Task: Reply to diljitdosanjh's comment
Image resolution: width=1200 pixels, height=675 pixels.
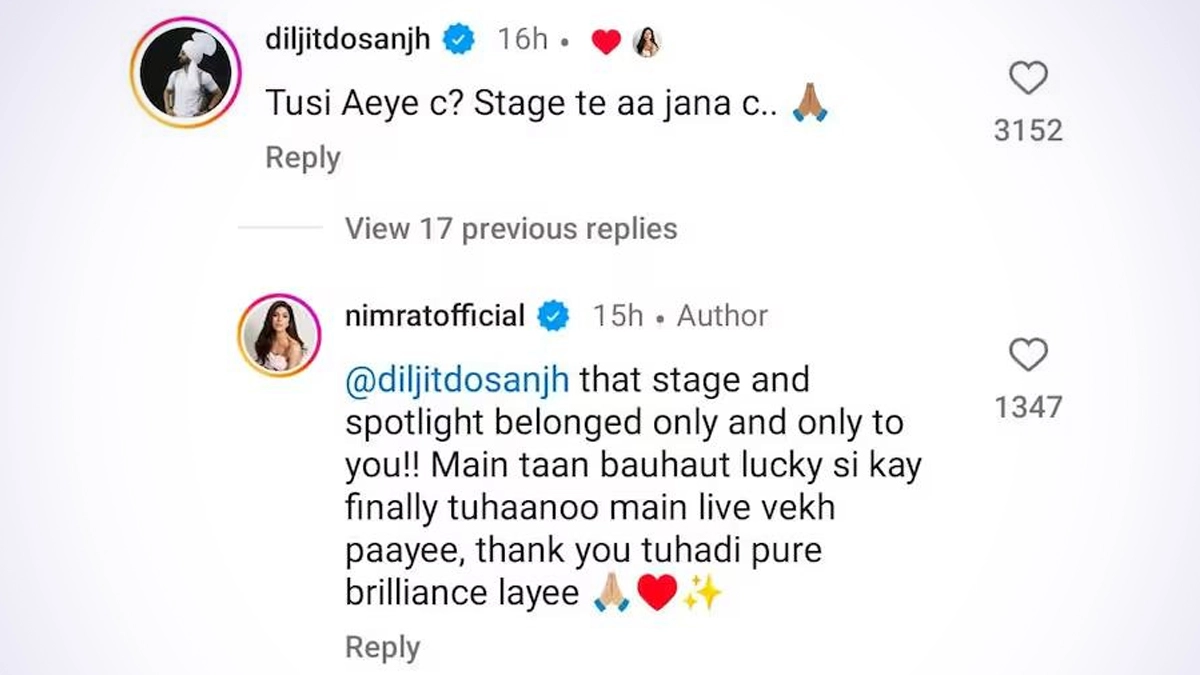Action: tap(303, 157)
